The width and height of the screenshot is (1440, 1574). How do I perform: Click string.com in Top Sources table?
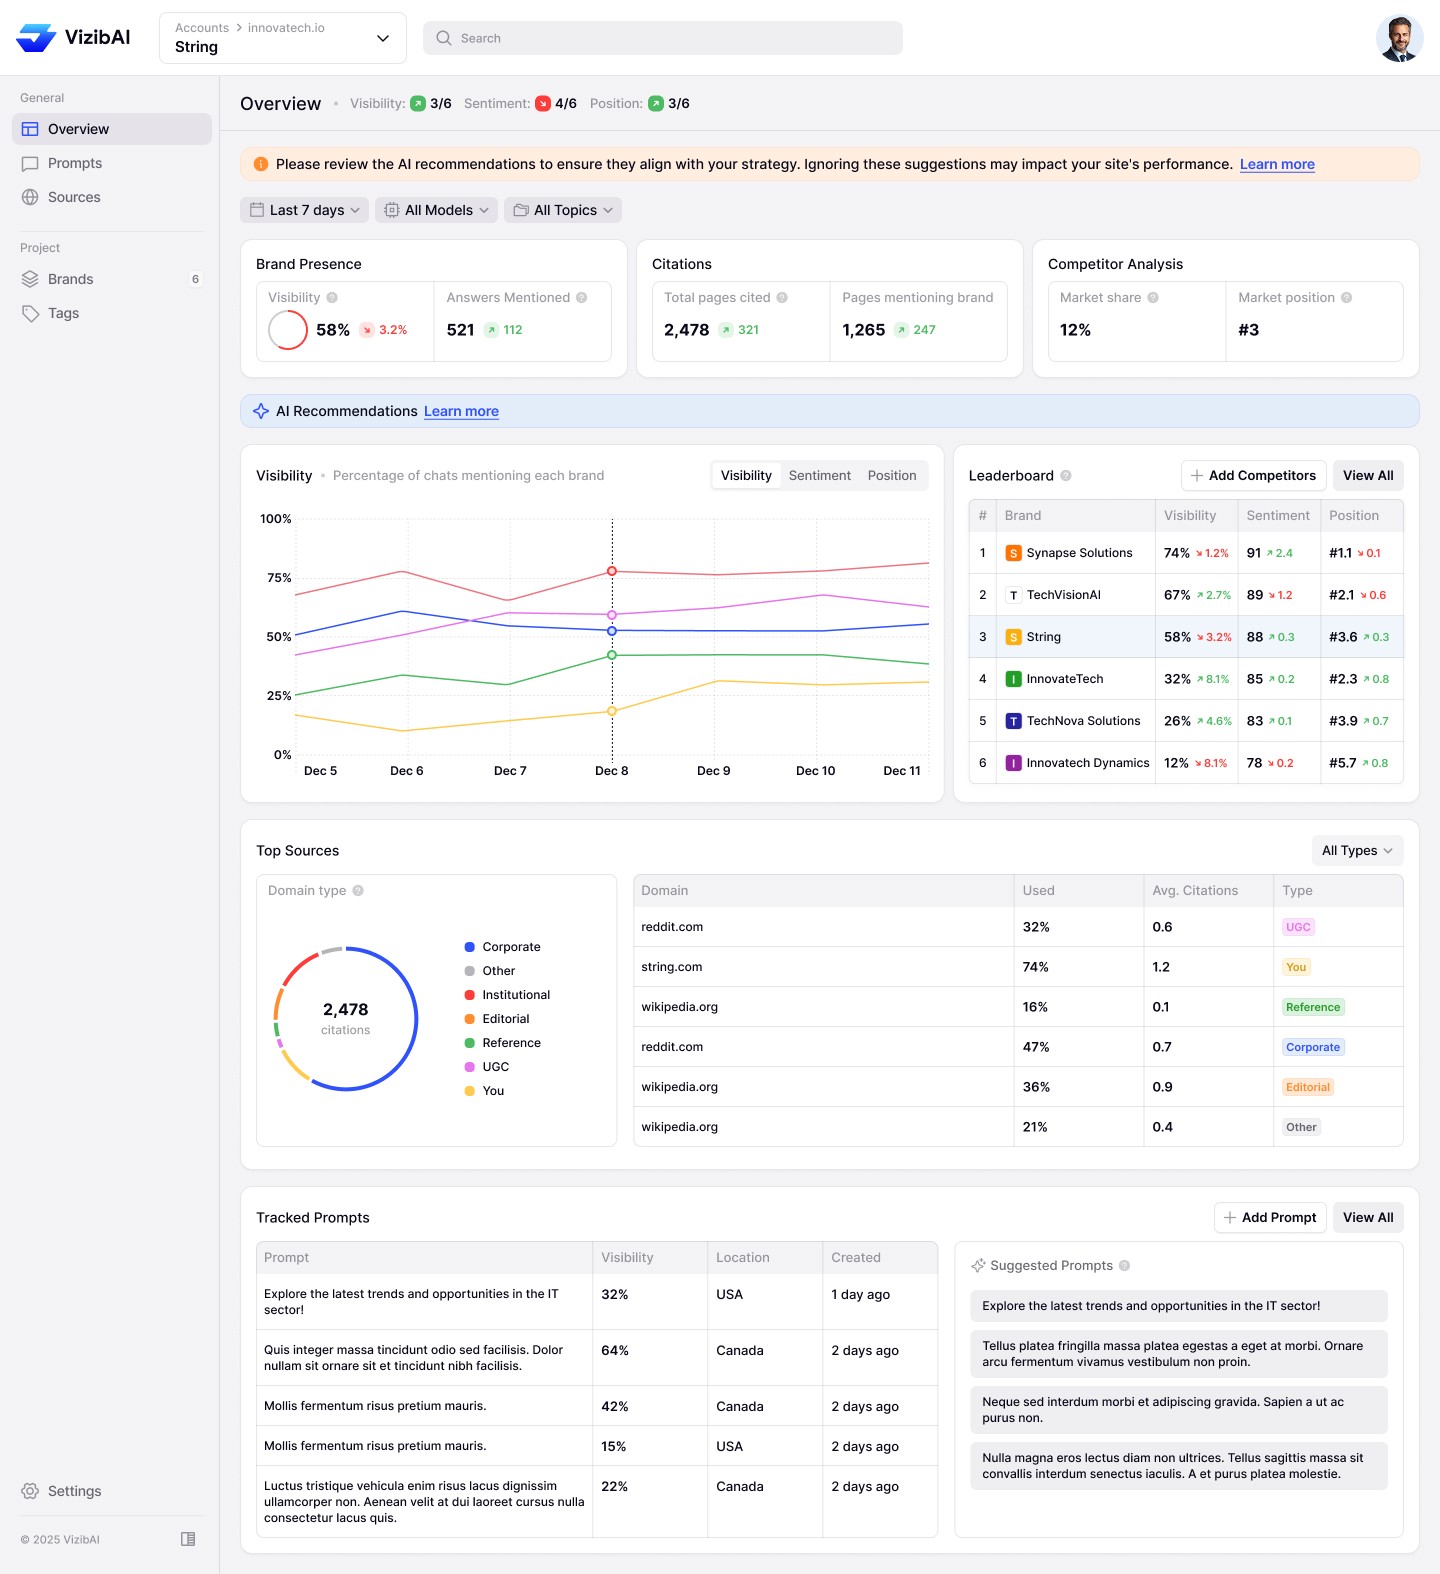672,967
